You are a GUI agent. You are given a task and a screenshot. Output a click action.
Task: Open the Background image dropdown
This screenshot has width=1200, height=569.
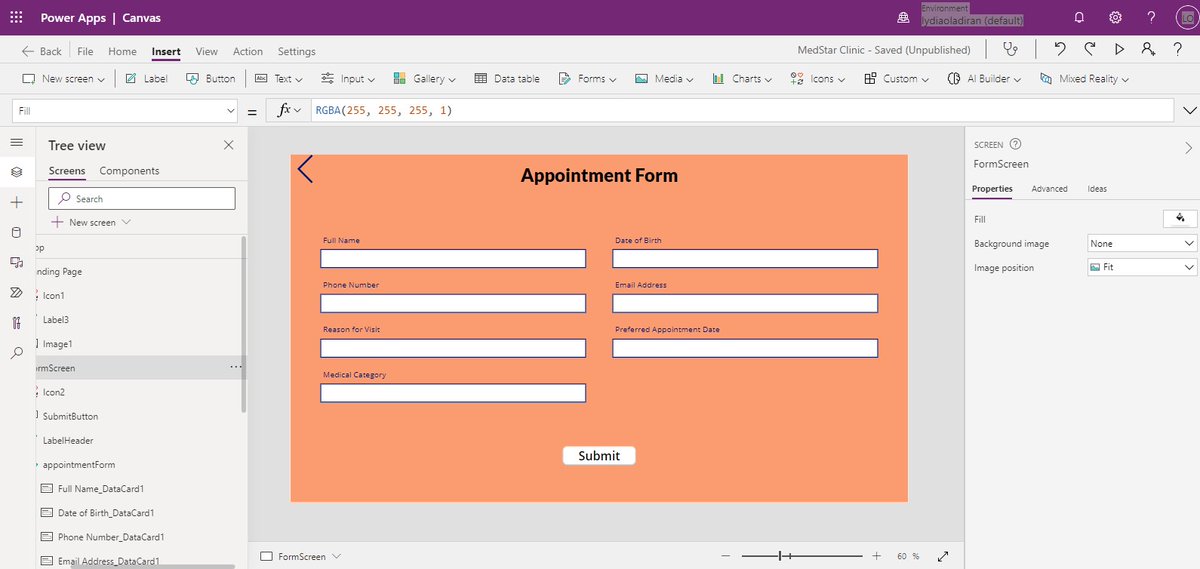1142,243
